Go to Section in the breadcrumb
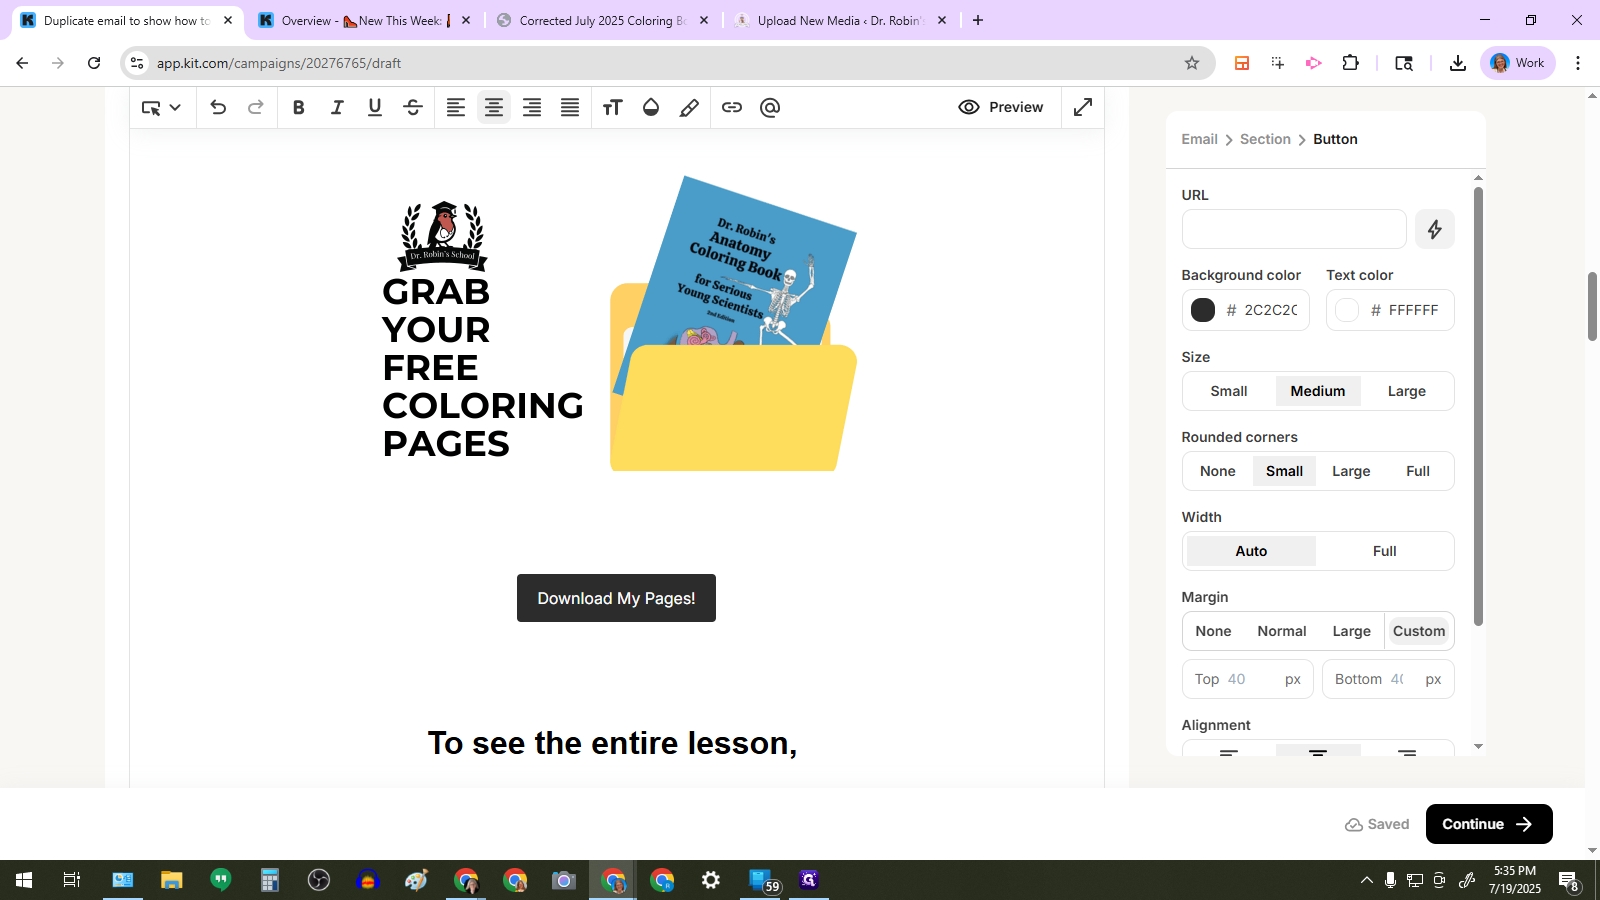1600x900 pixels. [x=1265, y=139]
